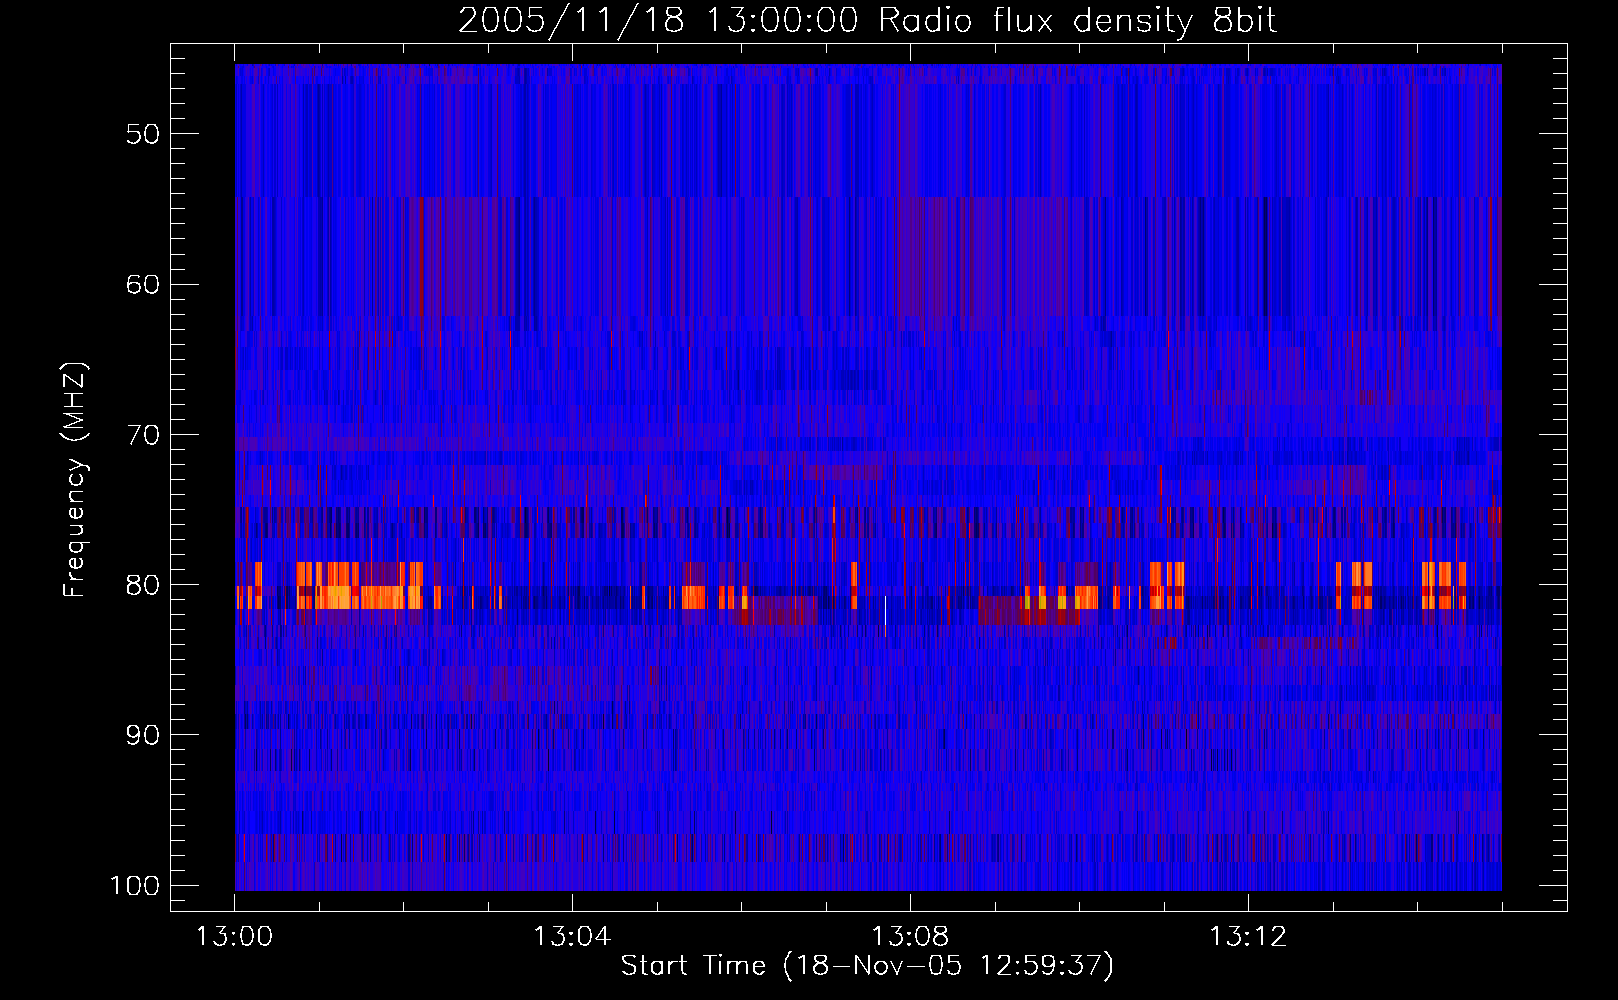Select the 60 frequency tick label
This screenshot has height=1000, width=1618.
tap(143, 284)
